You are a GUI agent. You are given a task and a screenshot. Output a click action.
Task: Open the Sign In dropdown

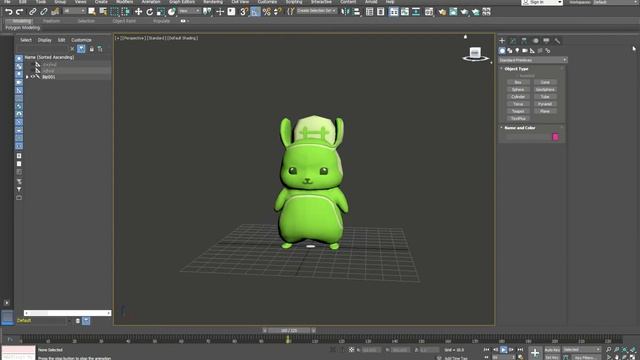click(542, 2)
